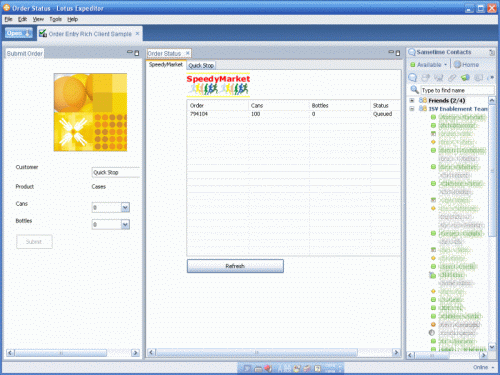Click contacts list scroll down arrow
This screenshot has width=500, height=375.
[x=492, y=347]
